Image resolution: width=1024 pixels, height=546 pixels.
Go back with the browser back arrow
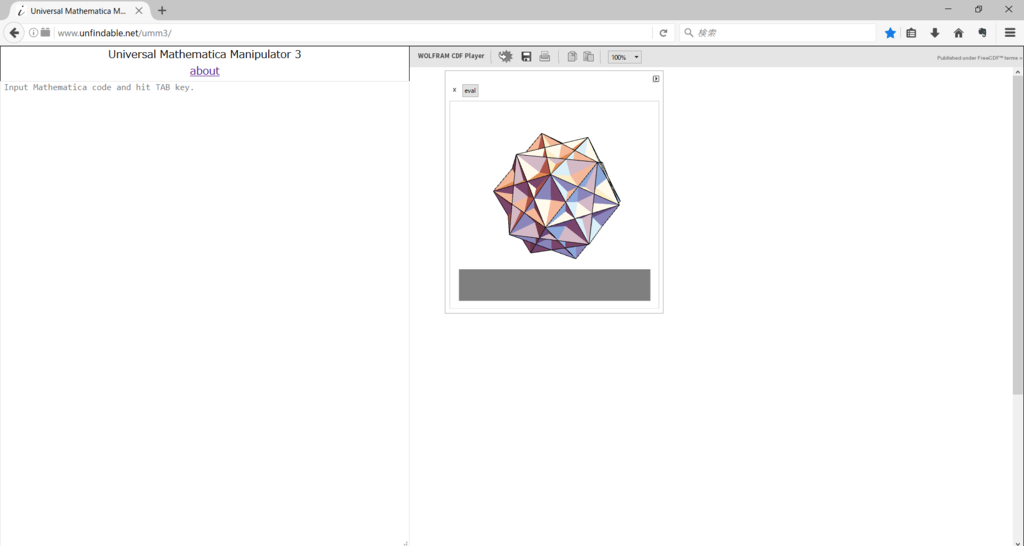[14, 33]
